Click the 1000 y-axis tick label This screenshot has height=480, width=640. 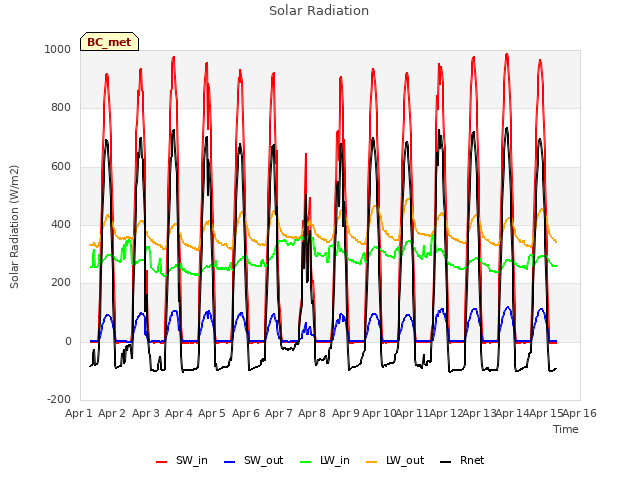click(58, 49)
